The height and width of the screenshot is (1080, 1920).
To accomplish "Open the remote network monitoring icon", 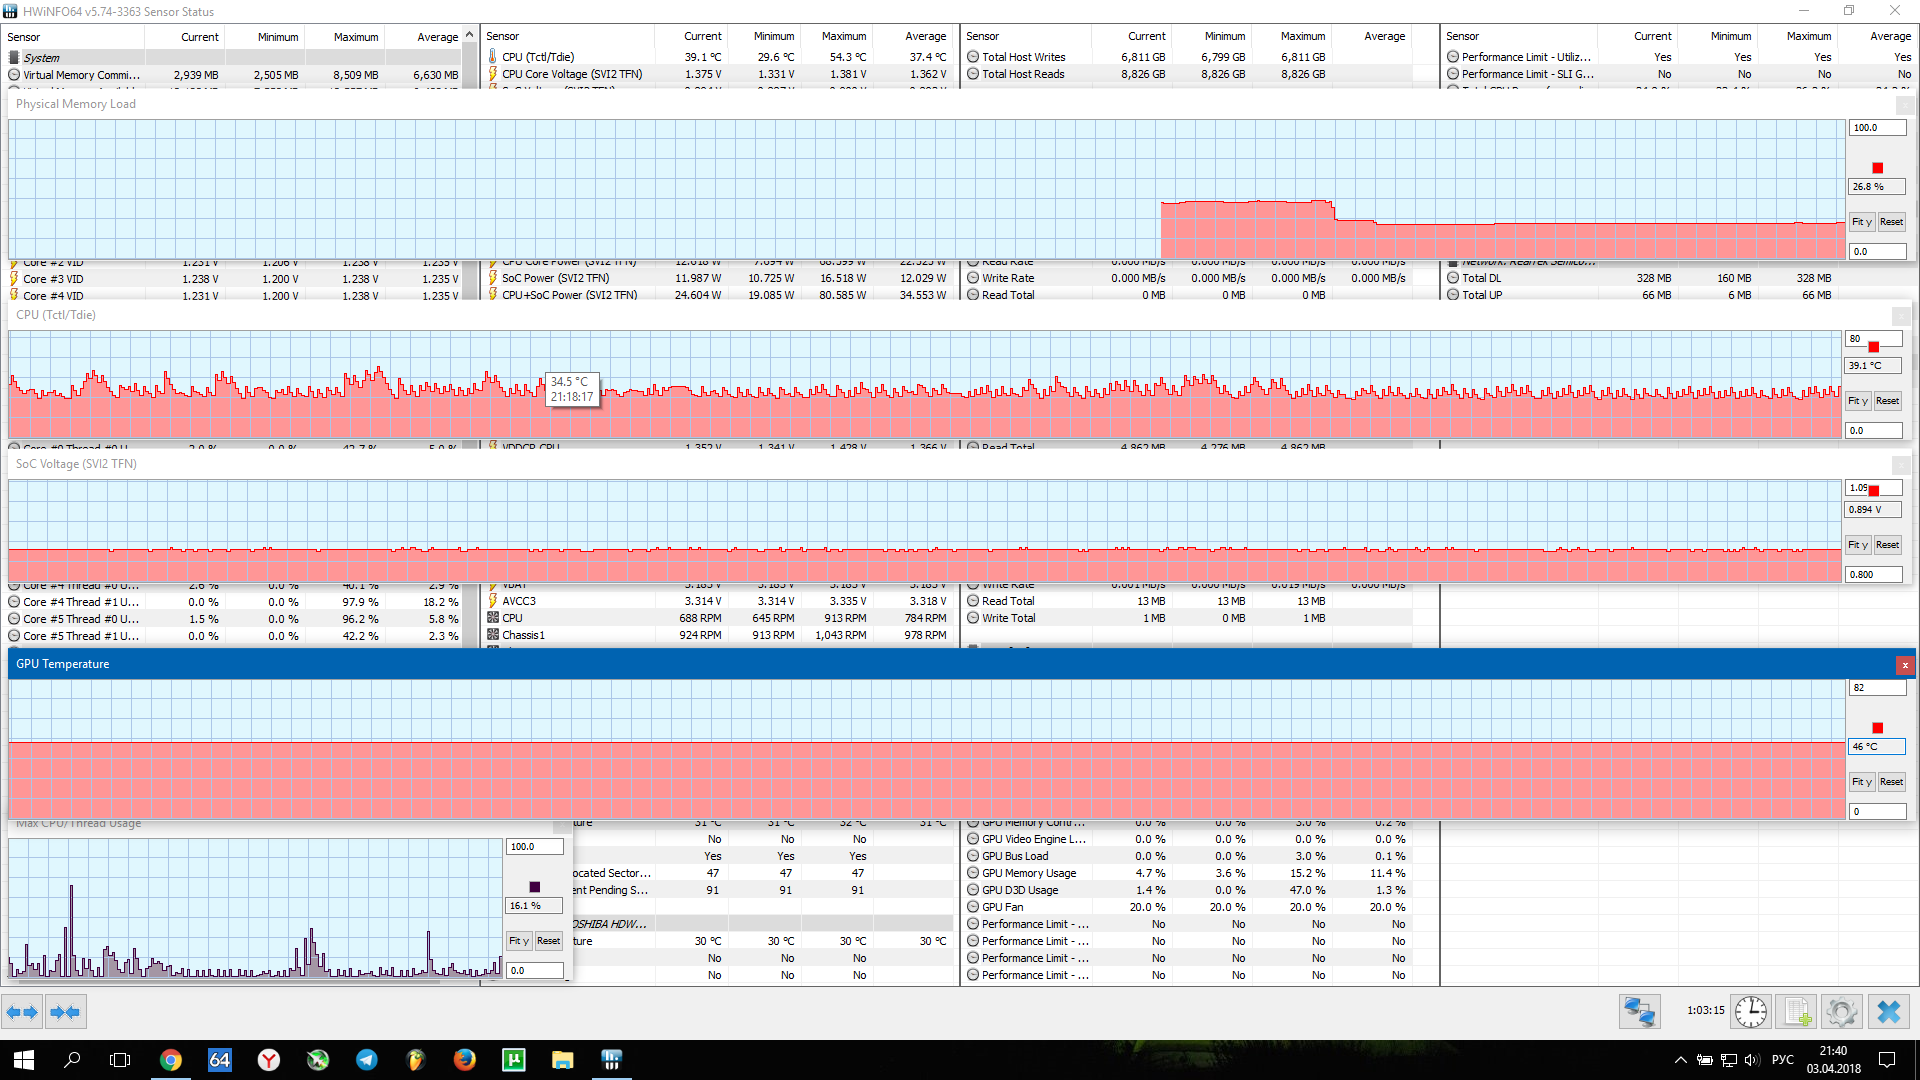I will pos(1639,1012).
